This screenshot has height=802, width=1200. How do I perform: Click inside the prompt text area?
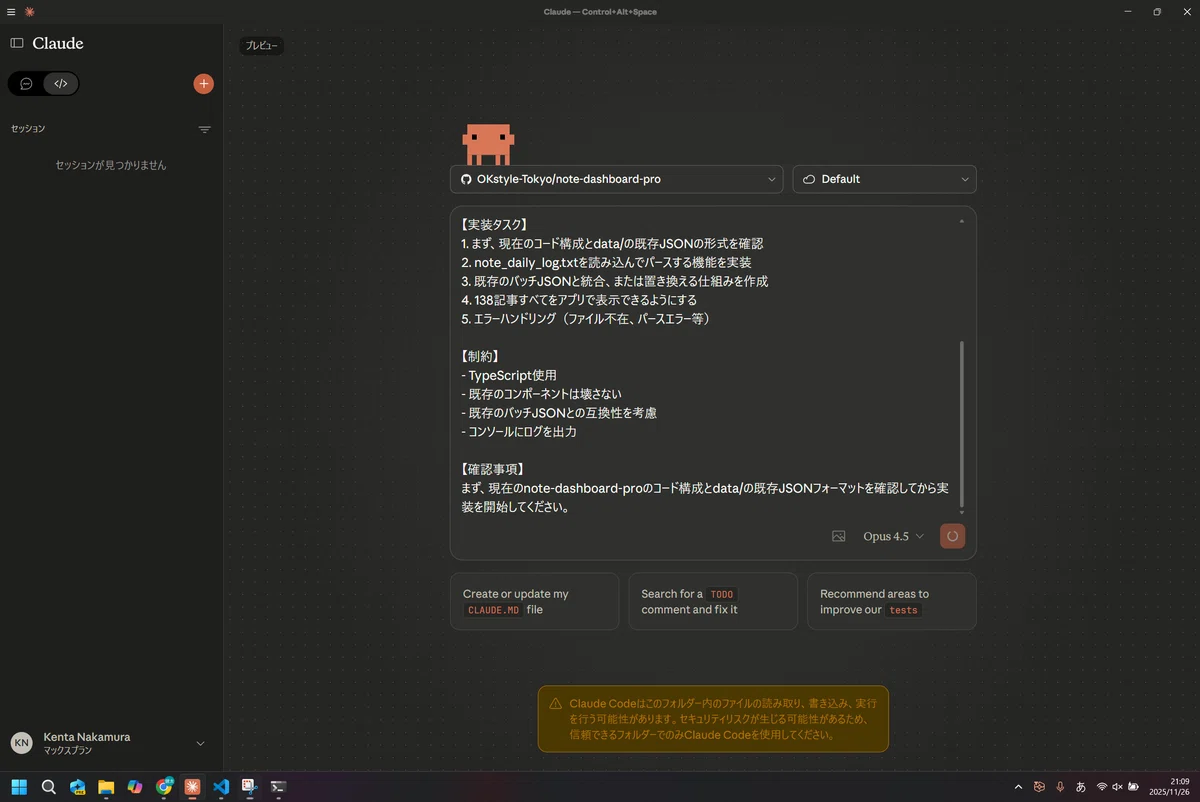705,365
